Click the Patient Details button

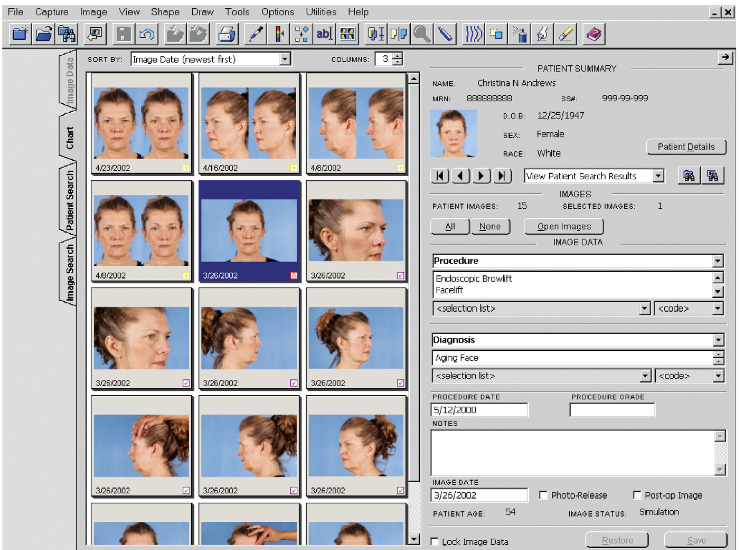(686, 147)
